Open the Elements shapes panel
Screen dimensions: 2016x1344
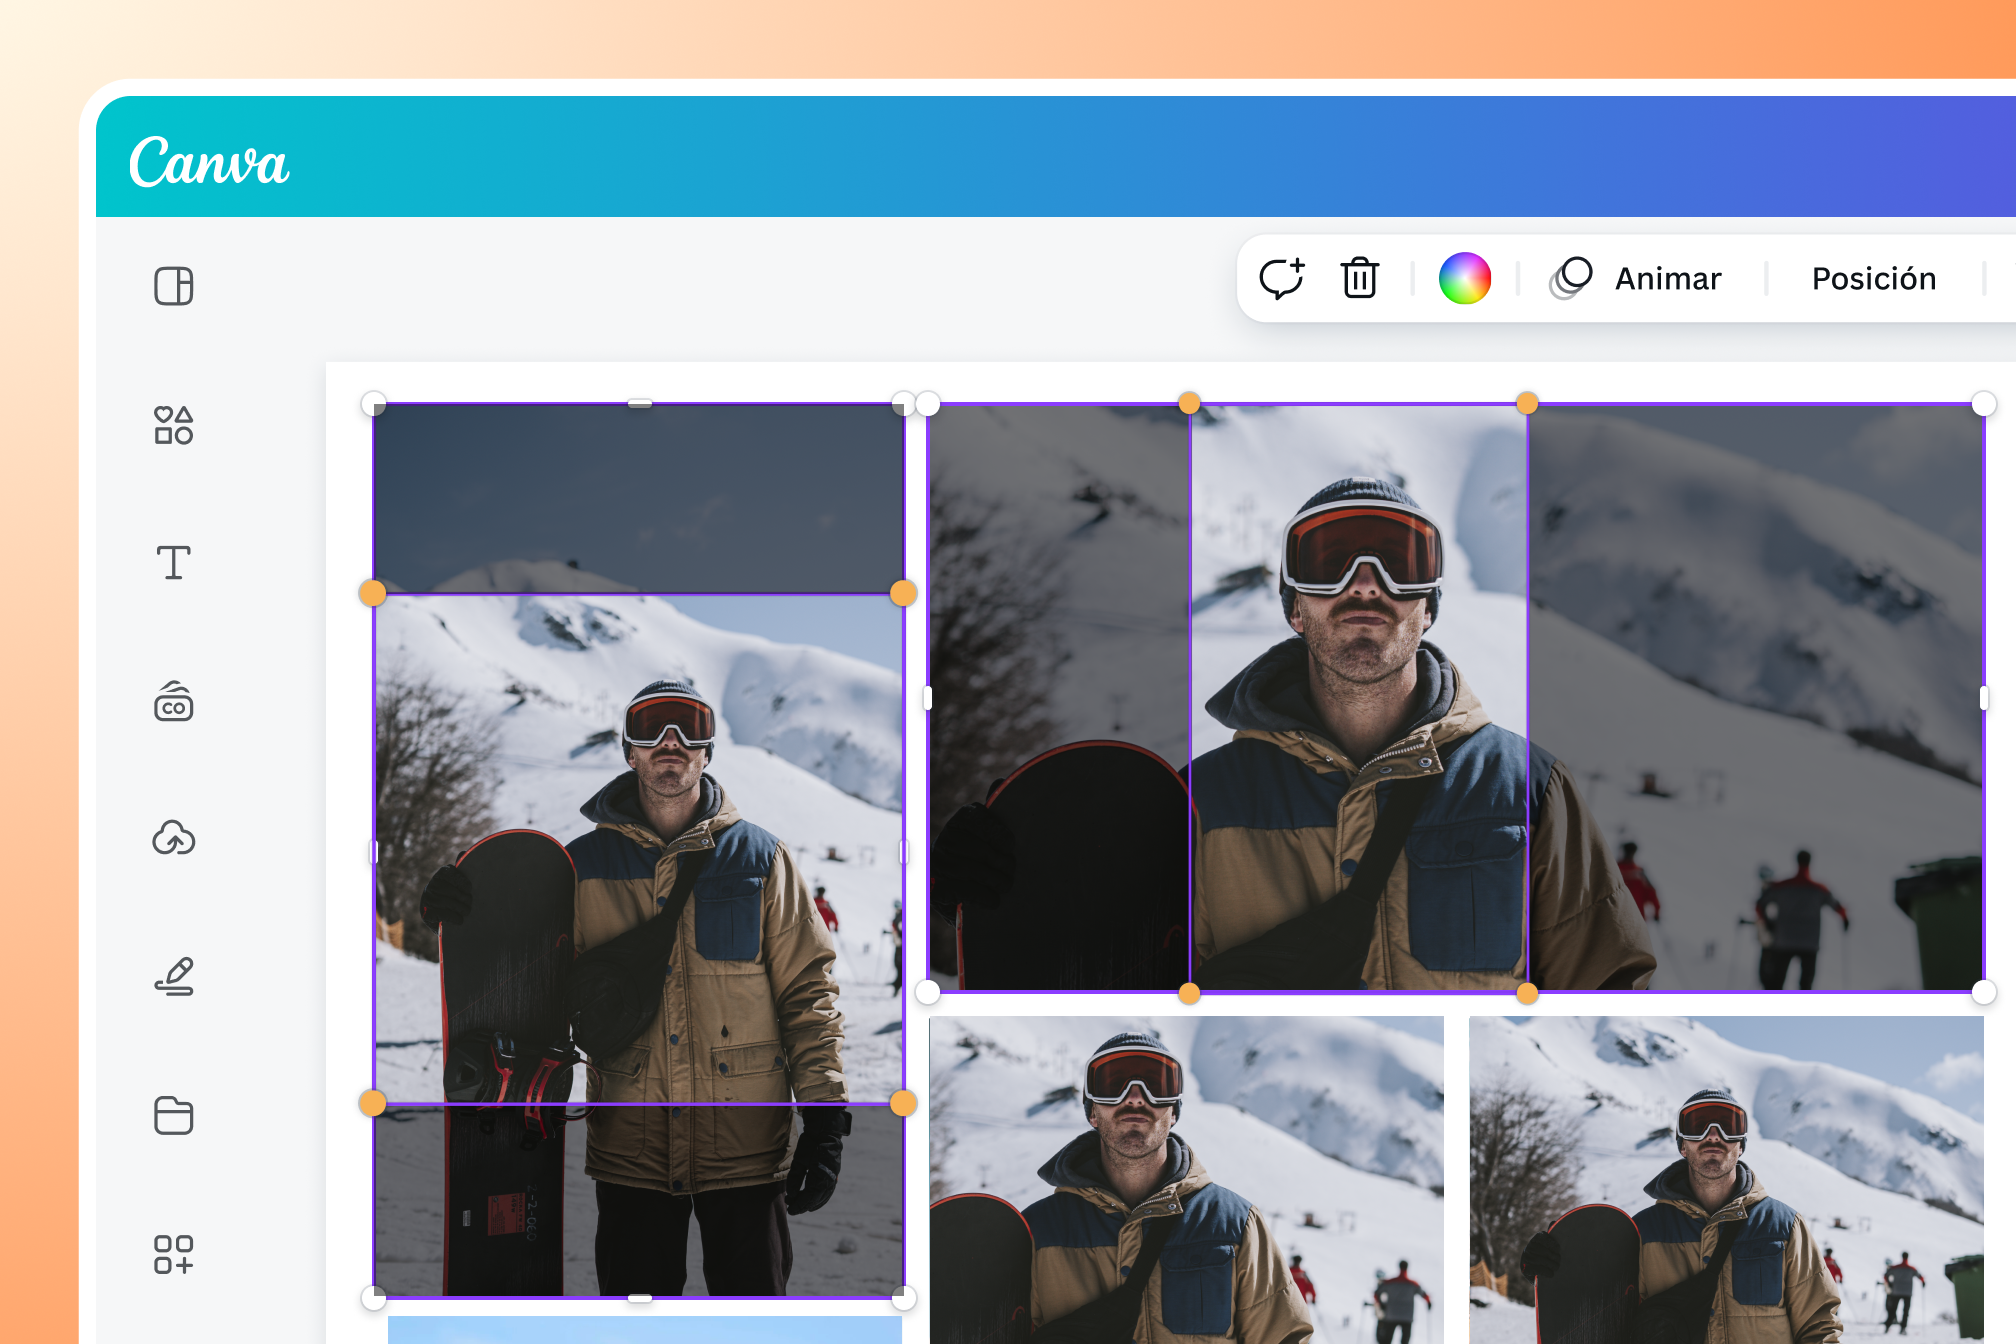point(174,425)
